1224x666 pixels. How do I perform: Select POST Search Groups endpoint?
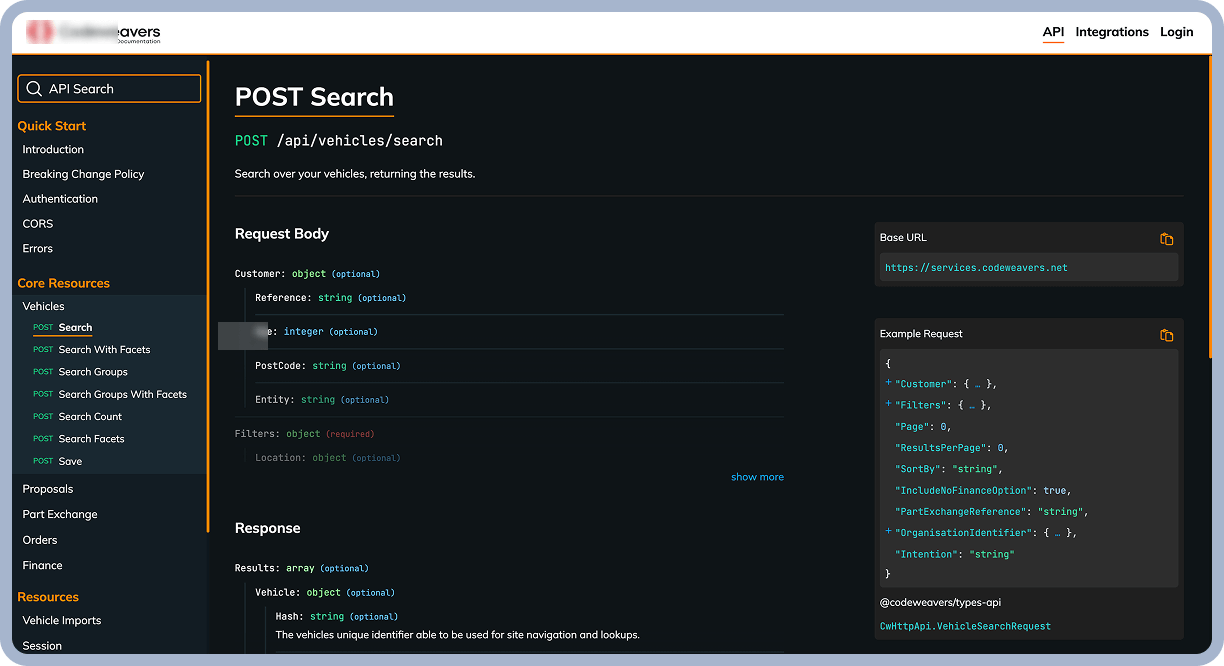80,372
